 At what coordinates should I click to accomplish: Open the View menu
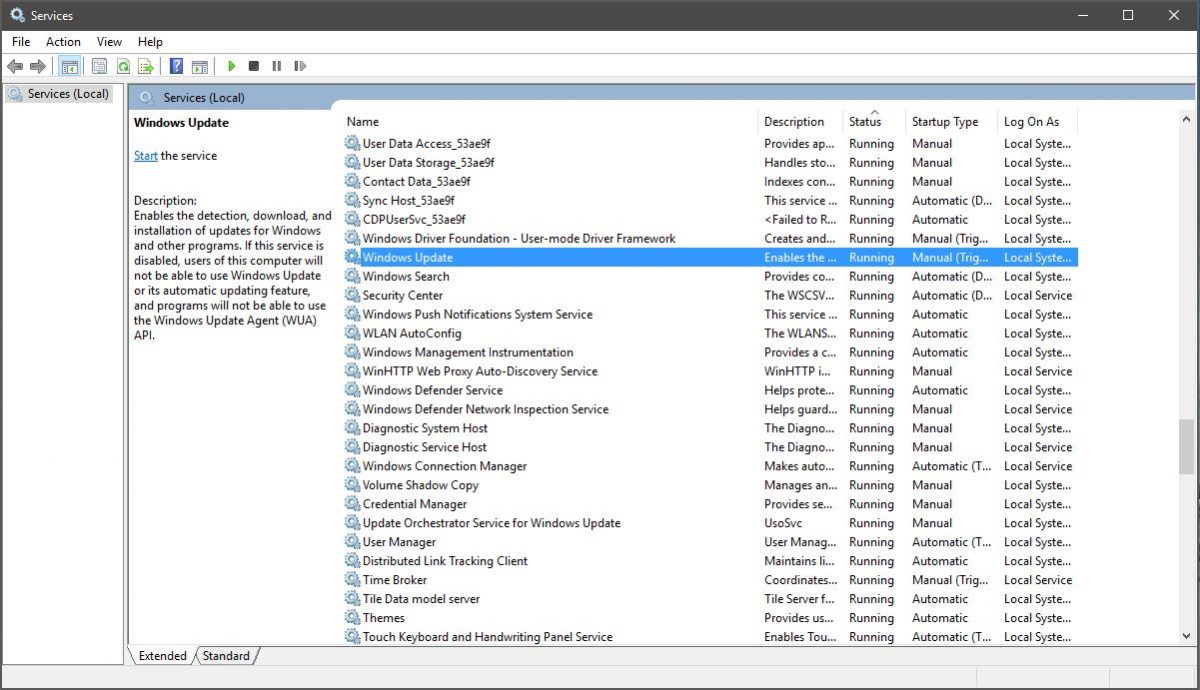click(109, 41)
